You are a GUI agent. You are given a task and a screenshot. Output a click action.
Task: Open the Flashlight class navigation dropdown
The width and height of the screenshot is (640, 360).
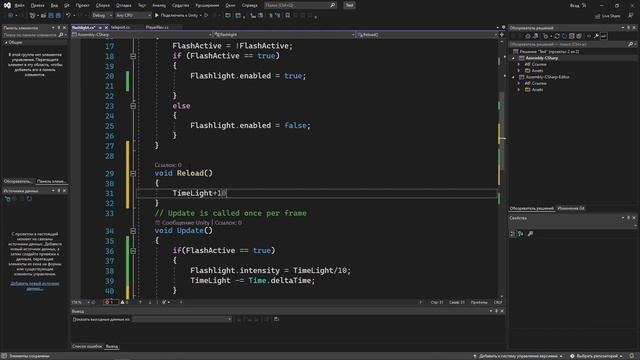click(284, 35)
